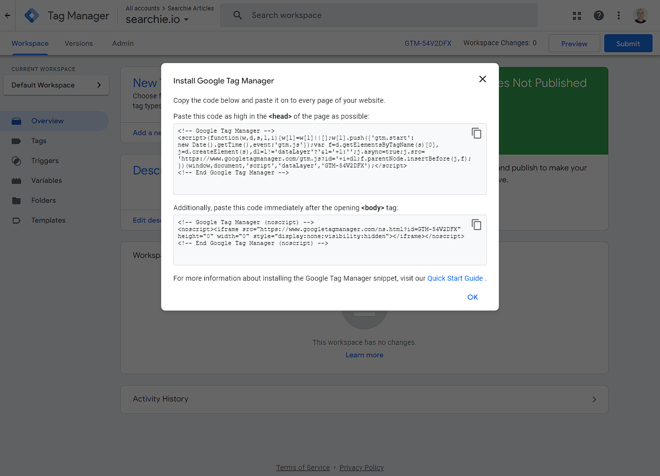The image size is (660, 476).
Task: Click the search magnifier icon
Action: pyautogui.click(x=237, y=15)
